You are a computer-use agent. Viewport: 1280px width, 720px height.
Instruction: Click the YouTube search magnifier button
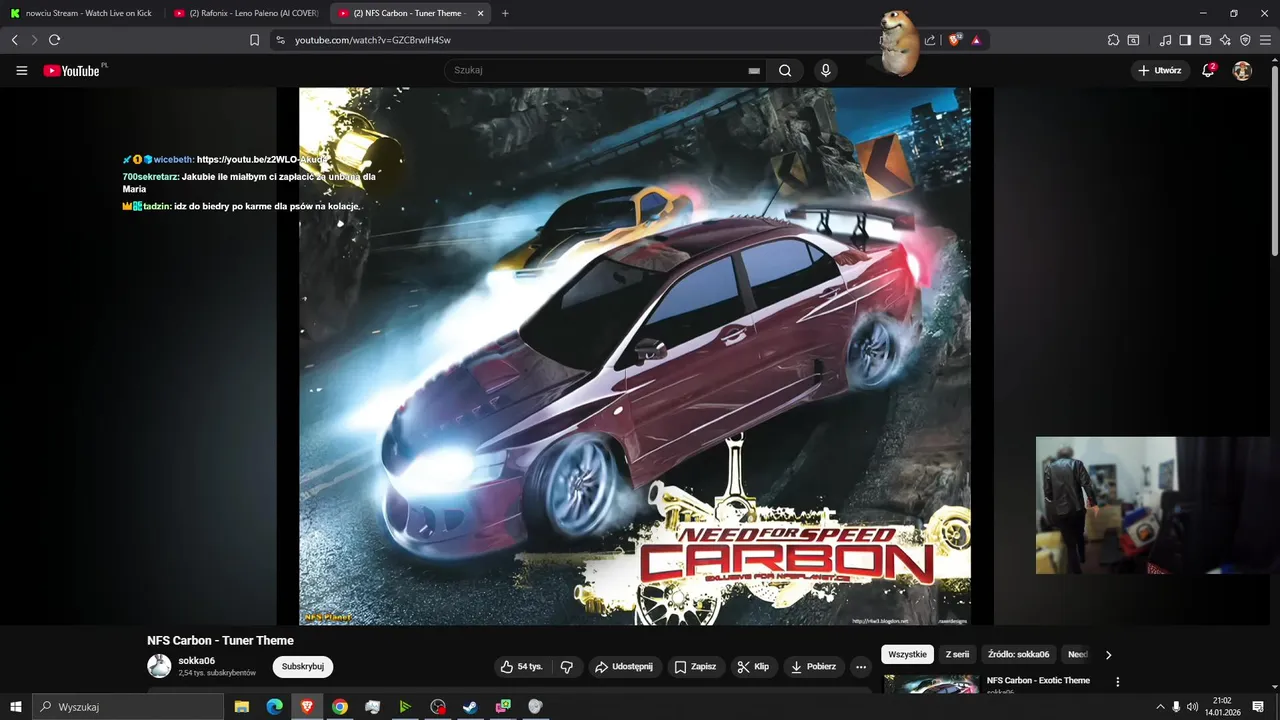coord(785,71)
